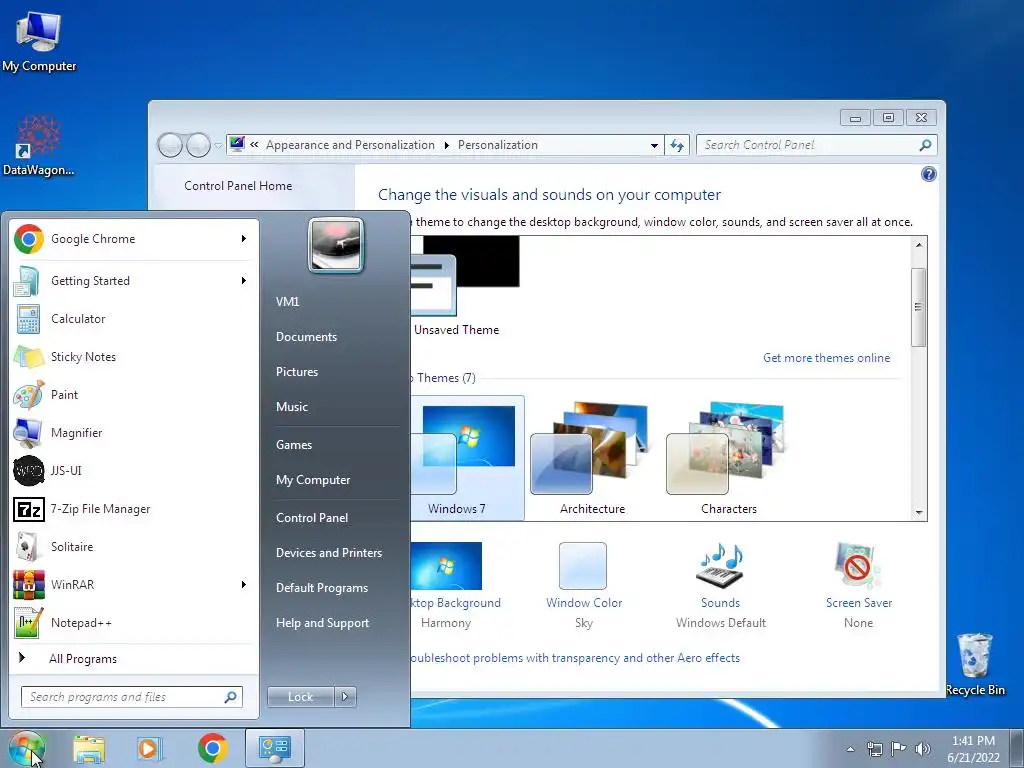Open Windows Explorer from taskbar
1024x768 pixels.
click(89, 749)
